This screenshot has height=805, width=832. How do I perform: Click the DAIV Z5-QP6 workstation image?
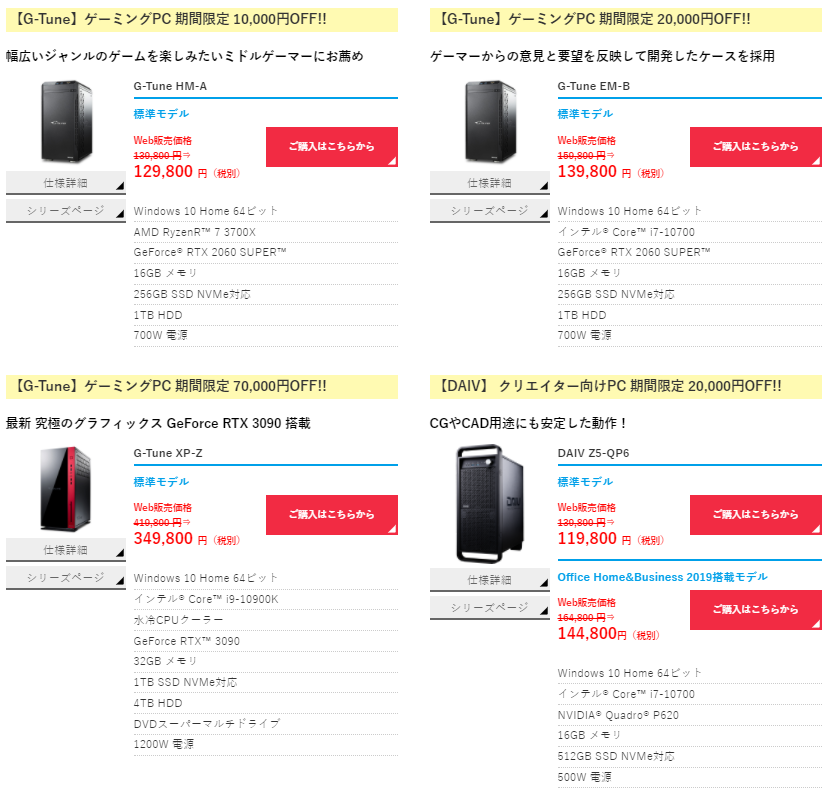pos(490,504)
